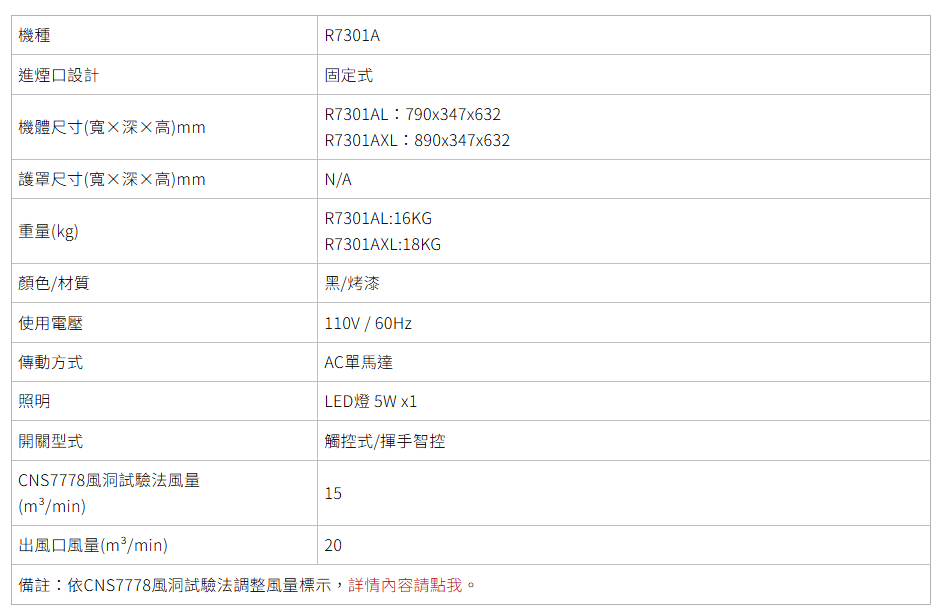Click the LED燈 5W x1 lighting value
The height and width of the screenshot is (613, 942).
[x=370, y=402]
